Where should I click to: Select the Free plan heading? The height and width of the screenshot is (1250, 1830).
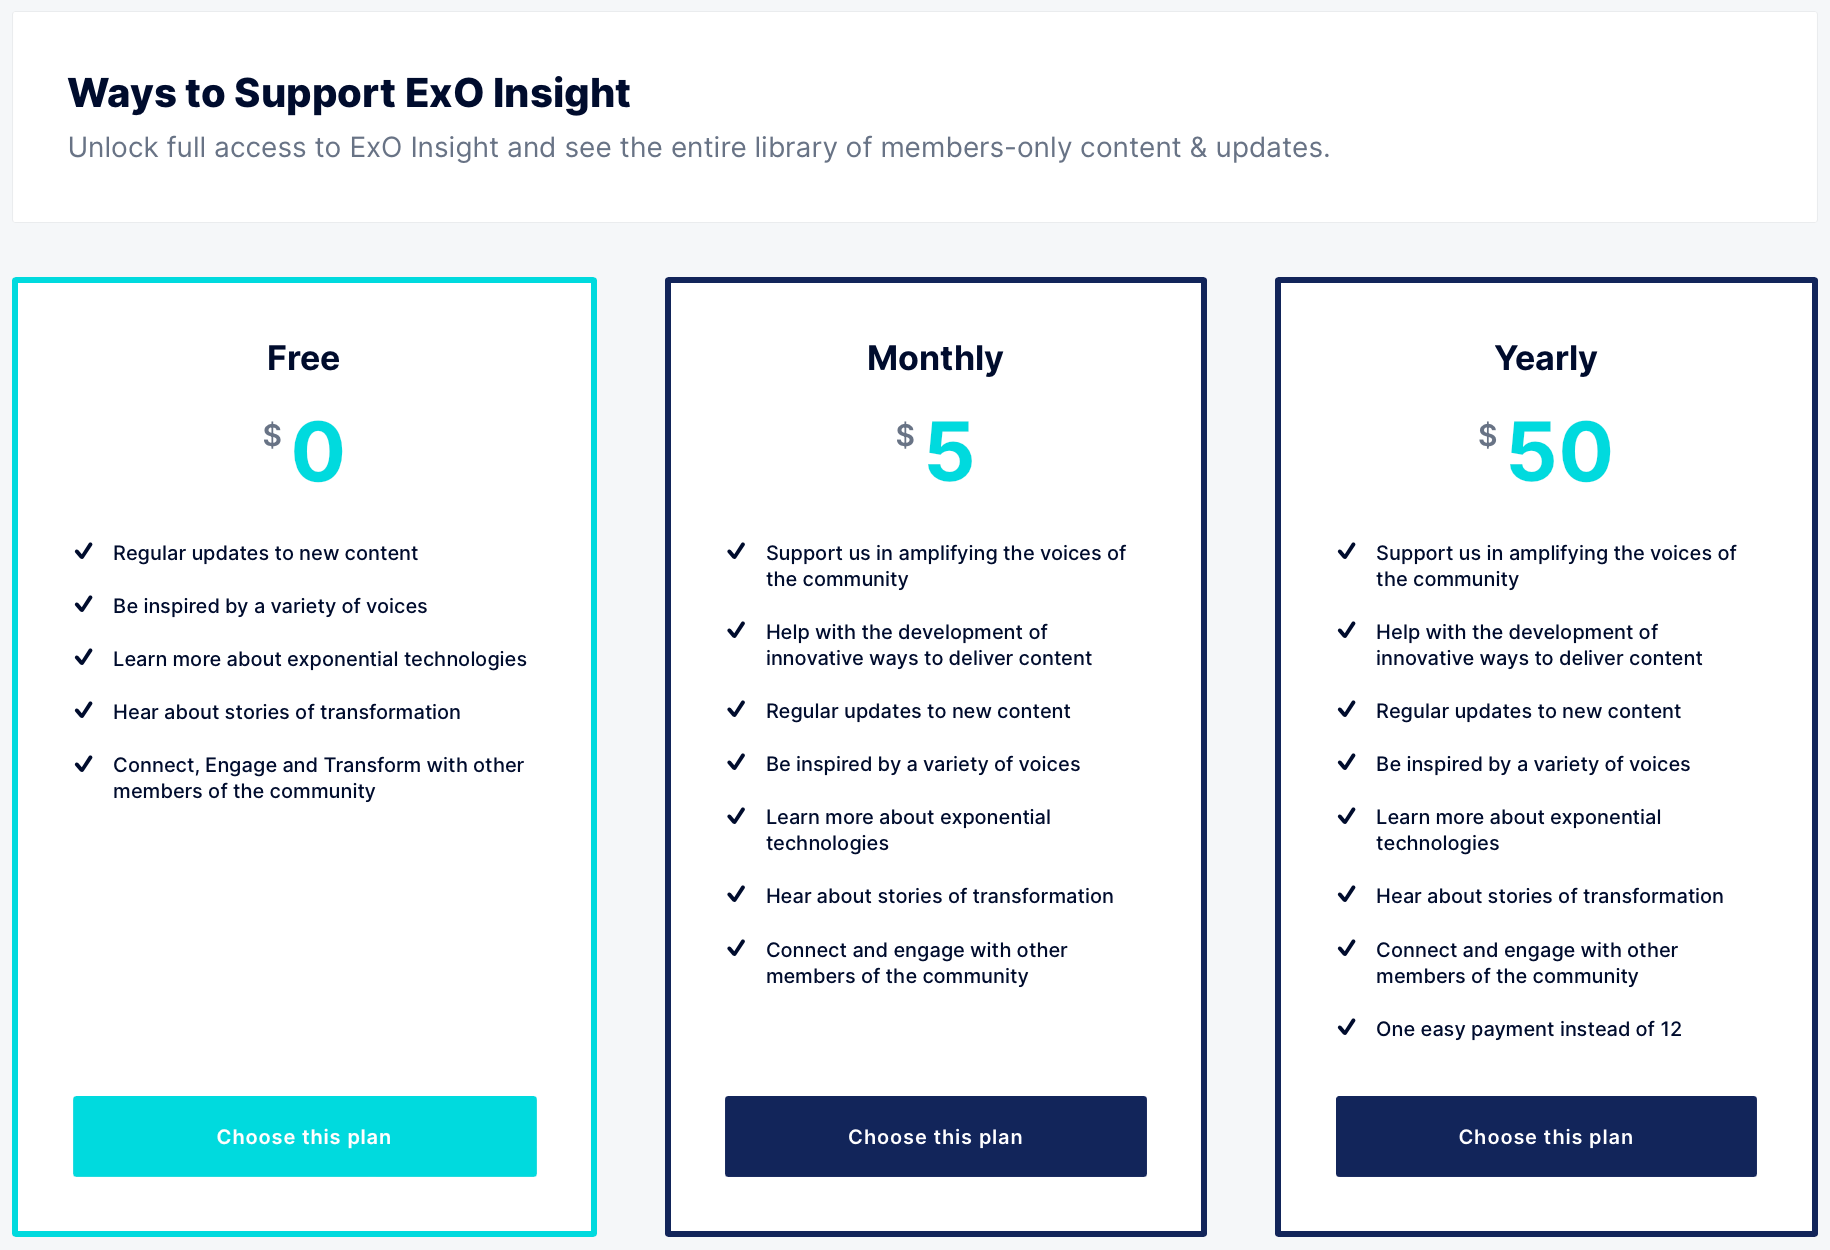click(x=304, y=358)
